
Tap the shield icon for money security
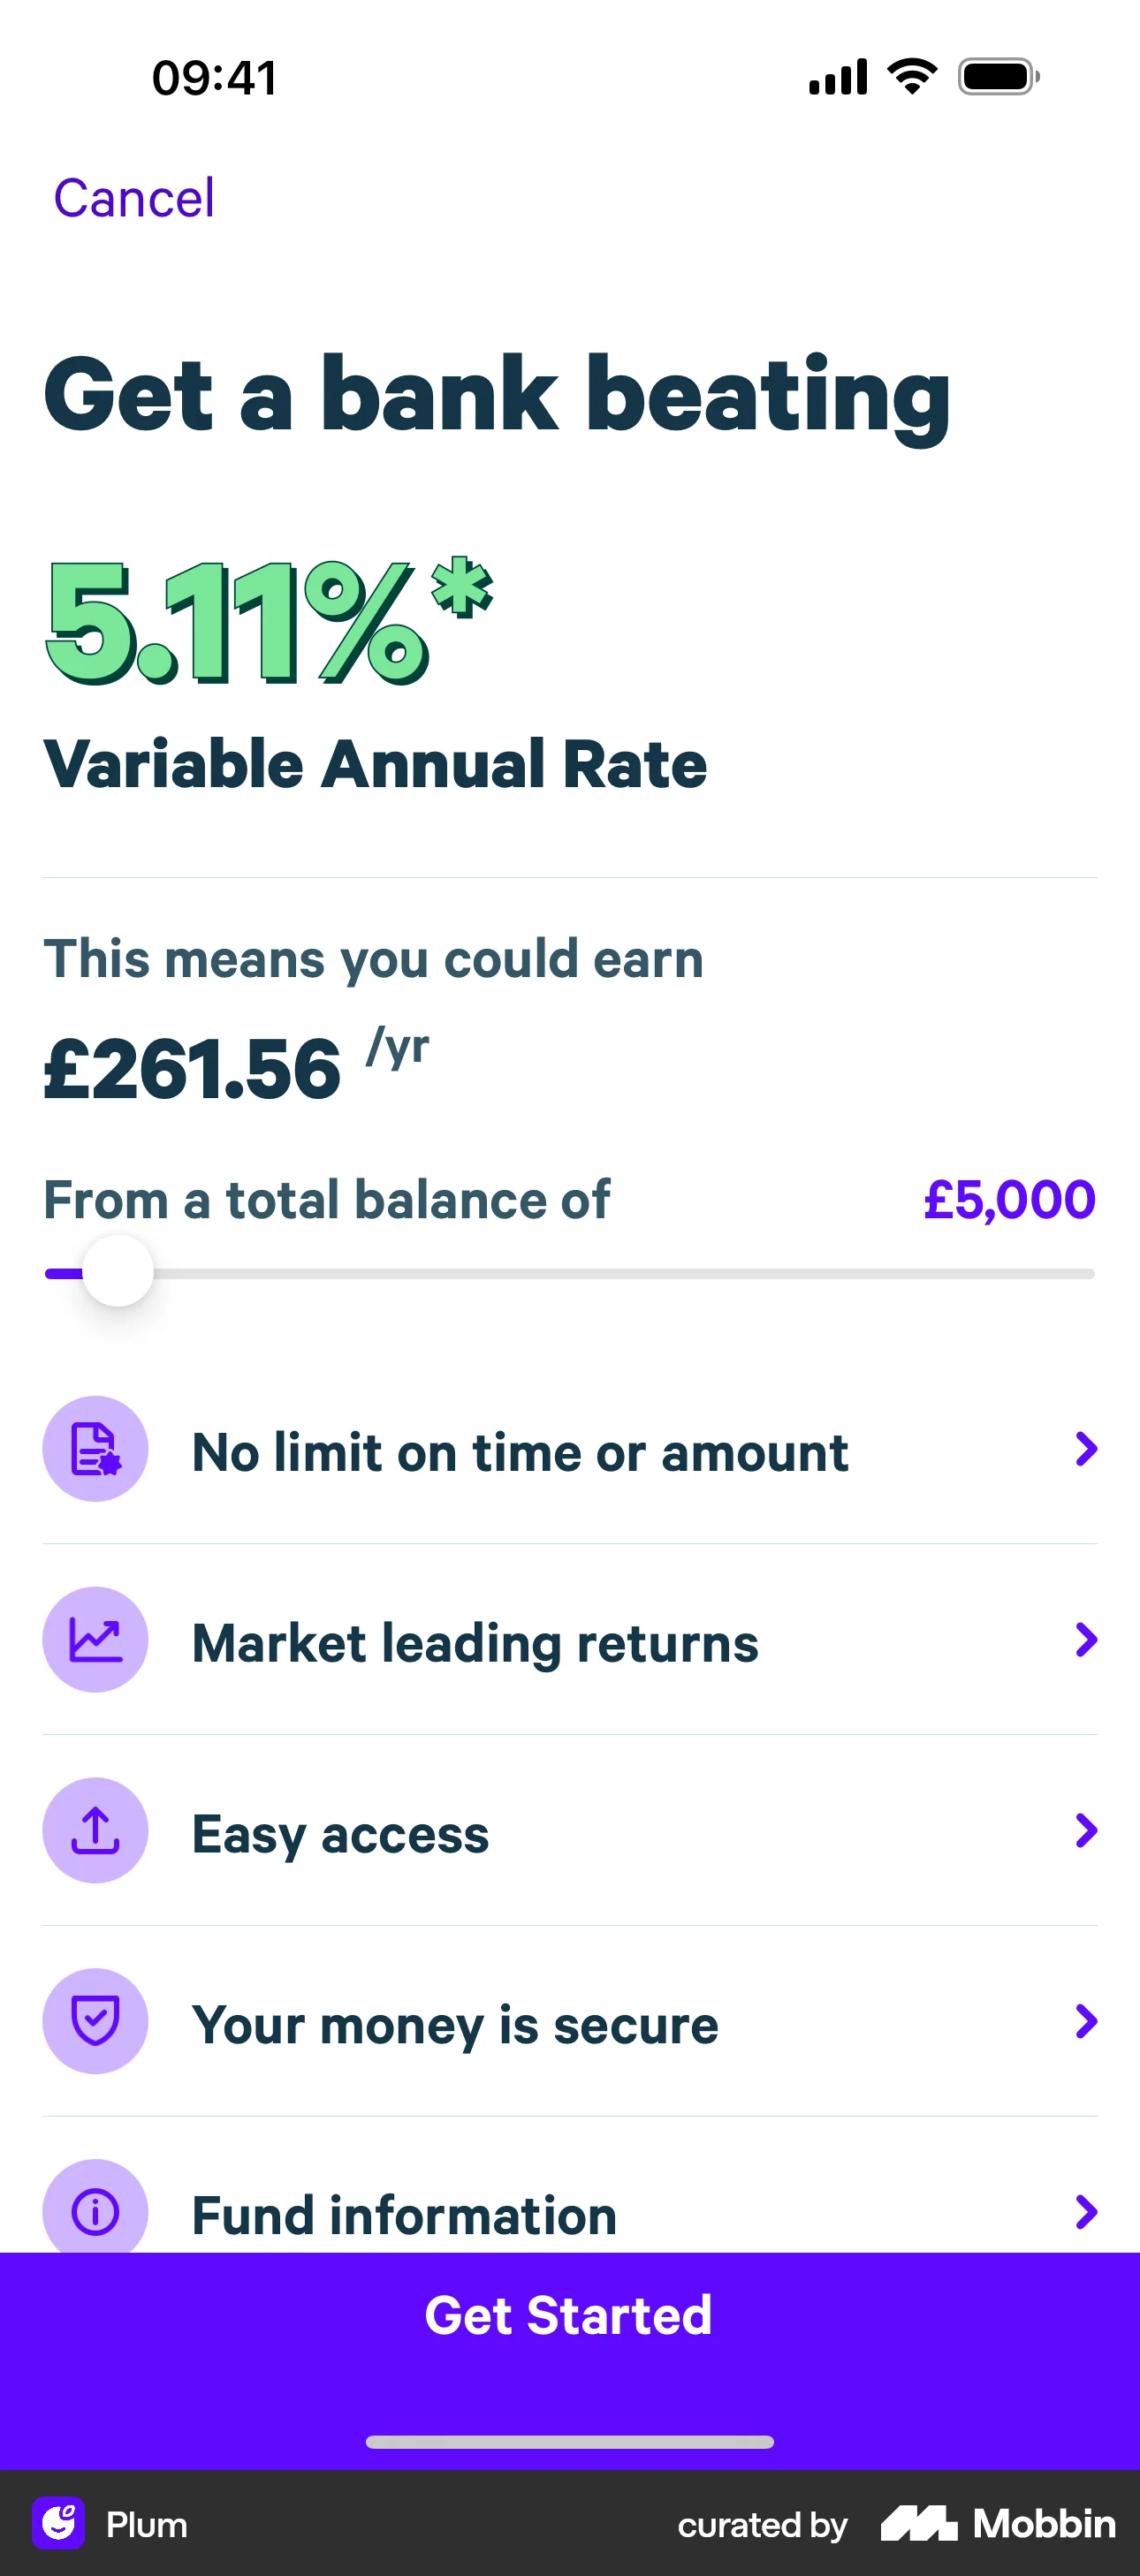(x=95, y=2021)
